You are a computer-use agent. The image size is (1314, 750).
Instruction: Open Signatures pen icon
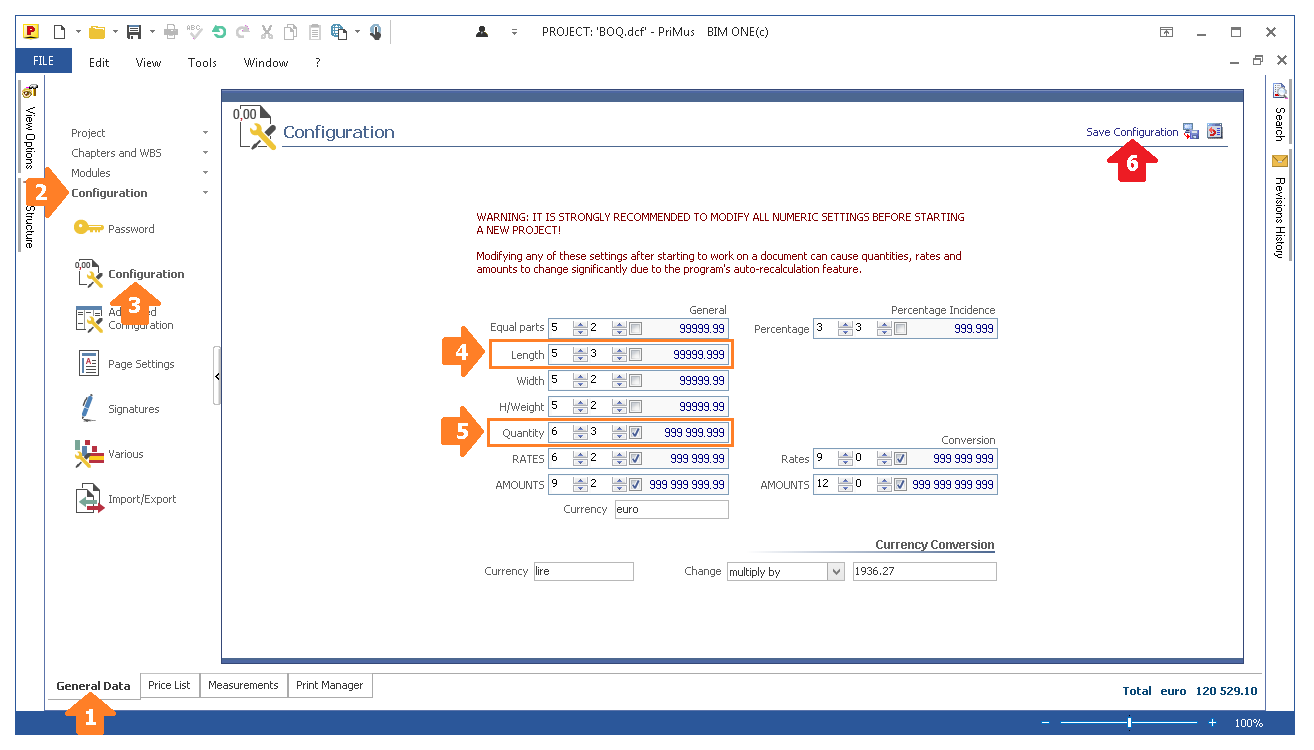[88, 408]
